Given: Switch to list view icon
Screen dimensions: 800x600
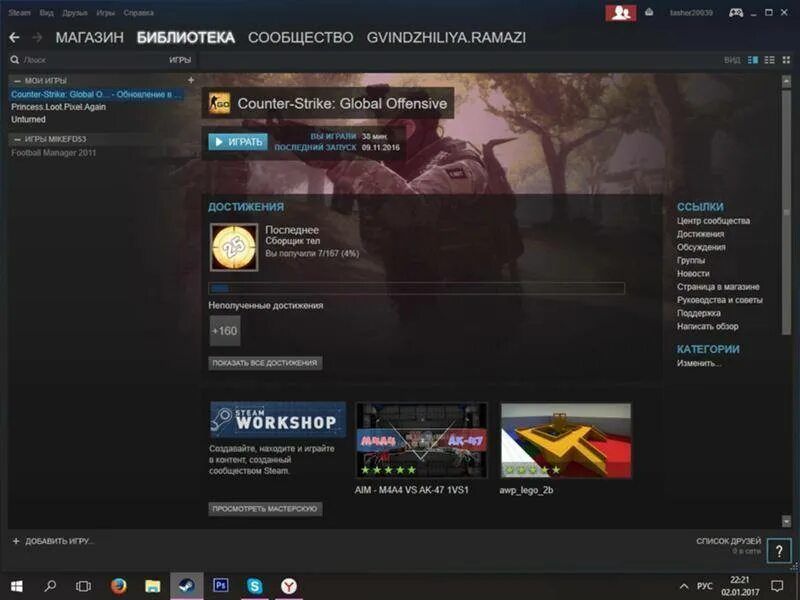Looking at the screenshot, I should click(x=769, y=60).
